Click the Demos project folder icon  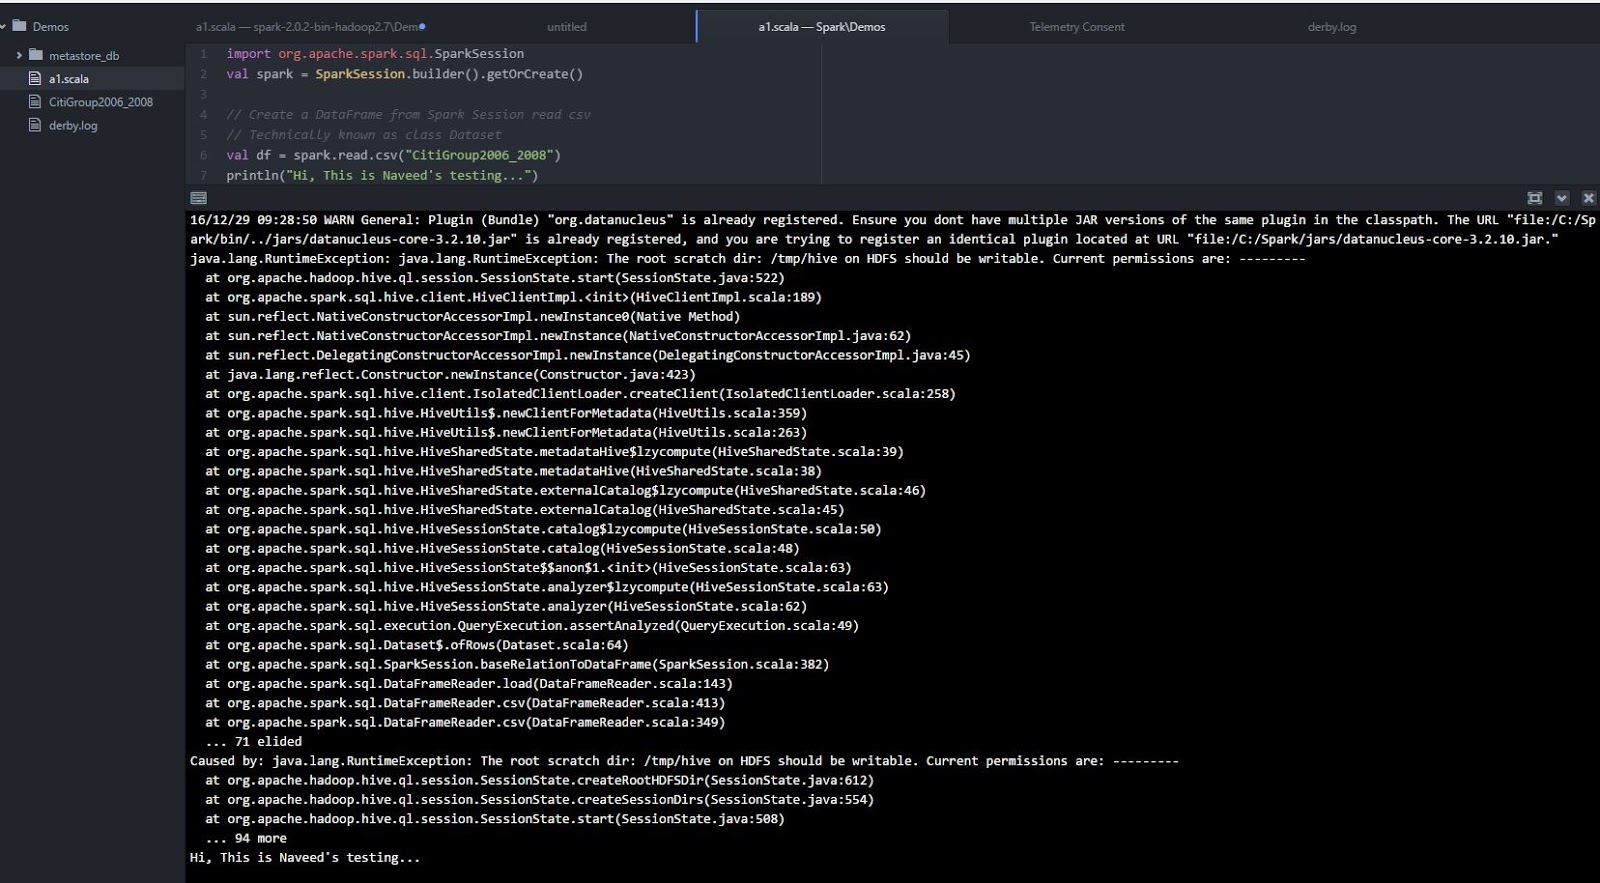tap(19, 26)
